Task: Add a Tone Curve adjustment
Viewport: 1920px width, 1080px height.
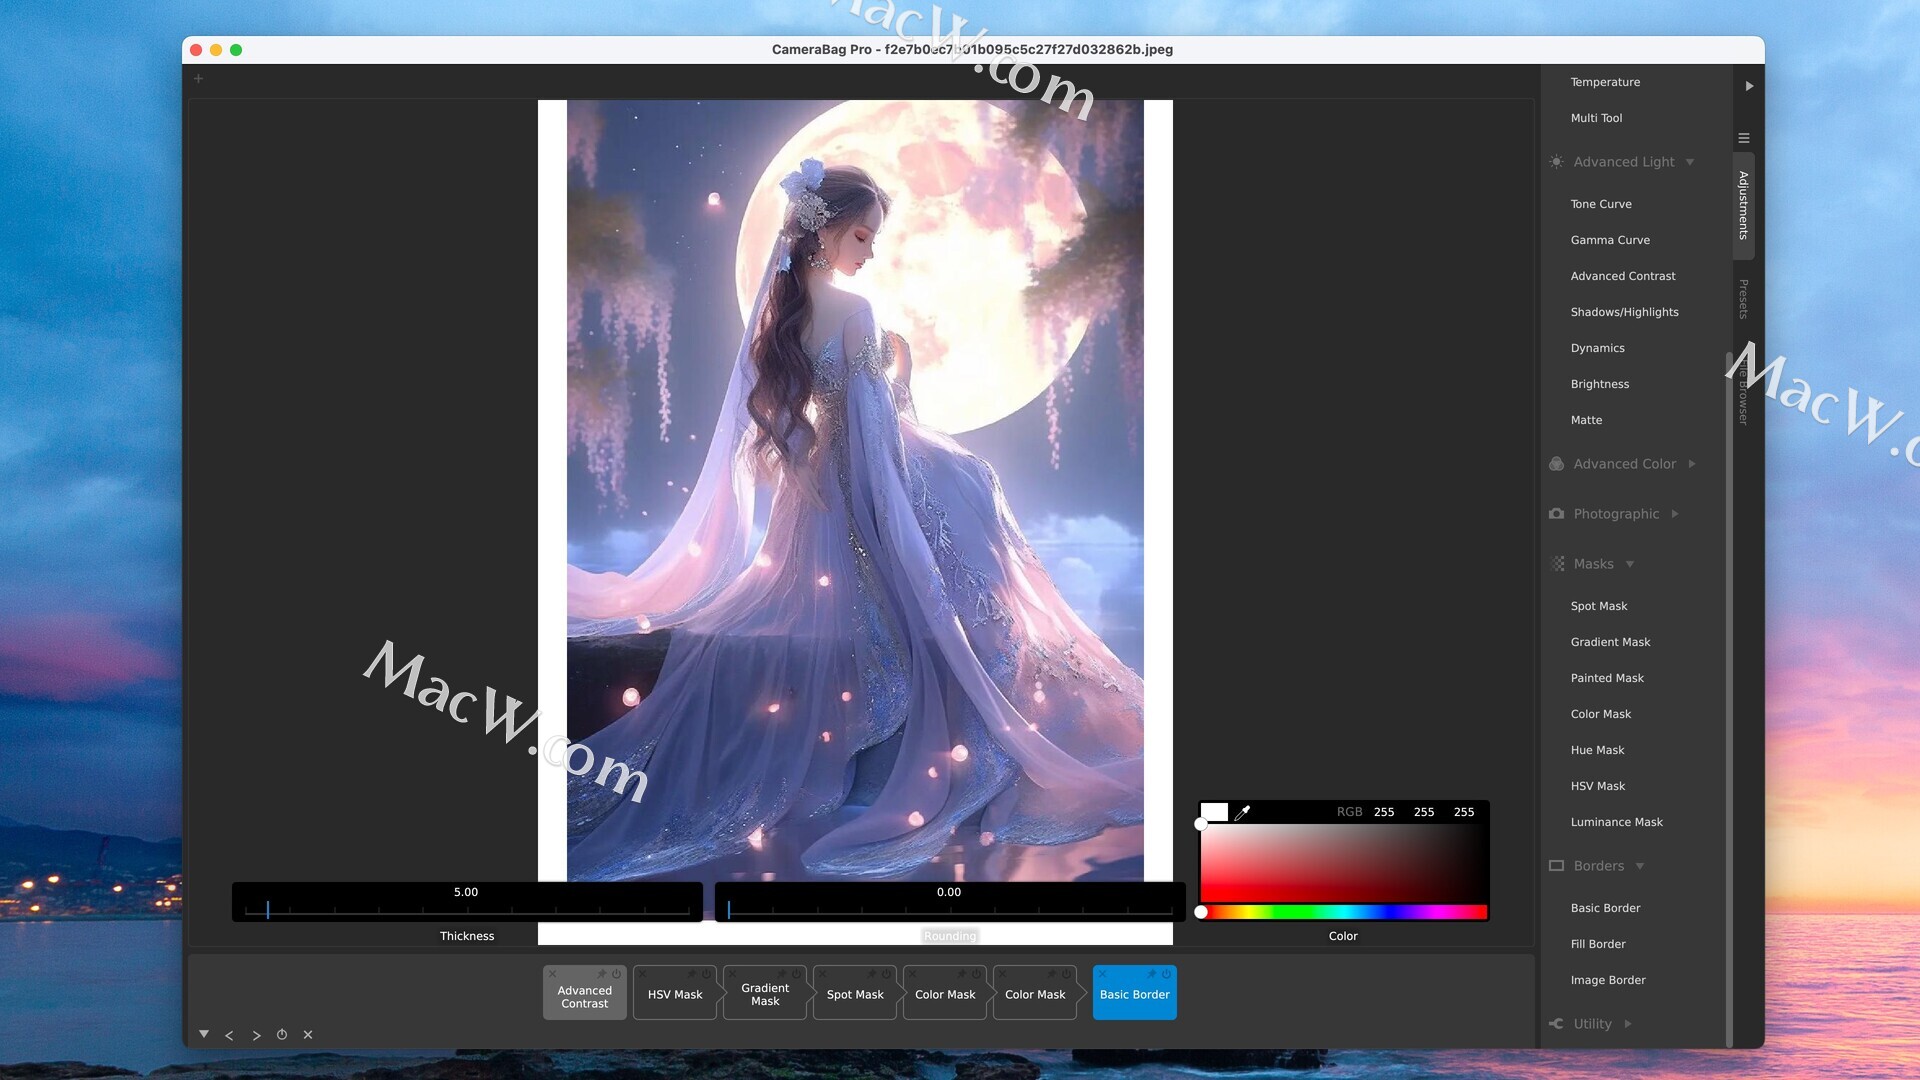Action: (1601, 204)
